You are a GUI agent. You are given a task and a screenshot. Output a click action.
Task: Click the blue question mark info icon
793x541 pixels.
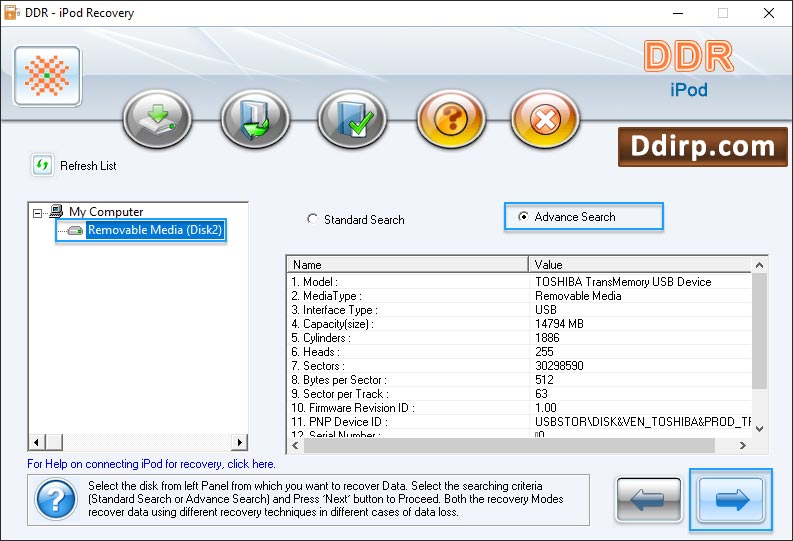point(56,500)
